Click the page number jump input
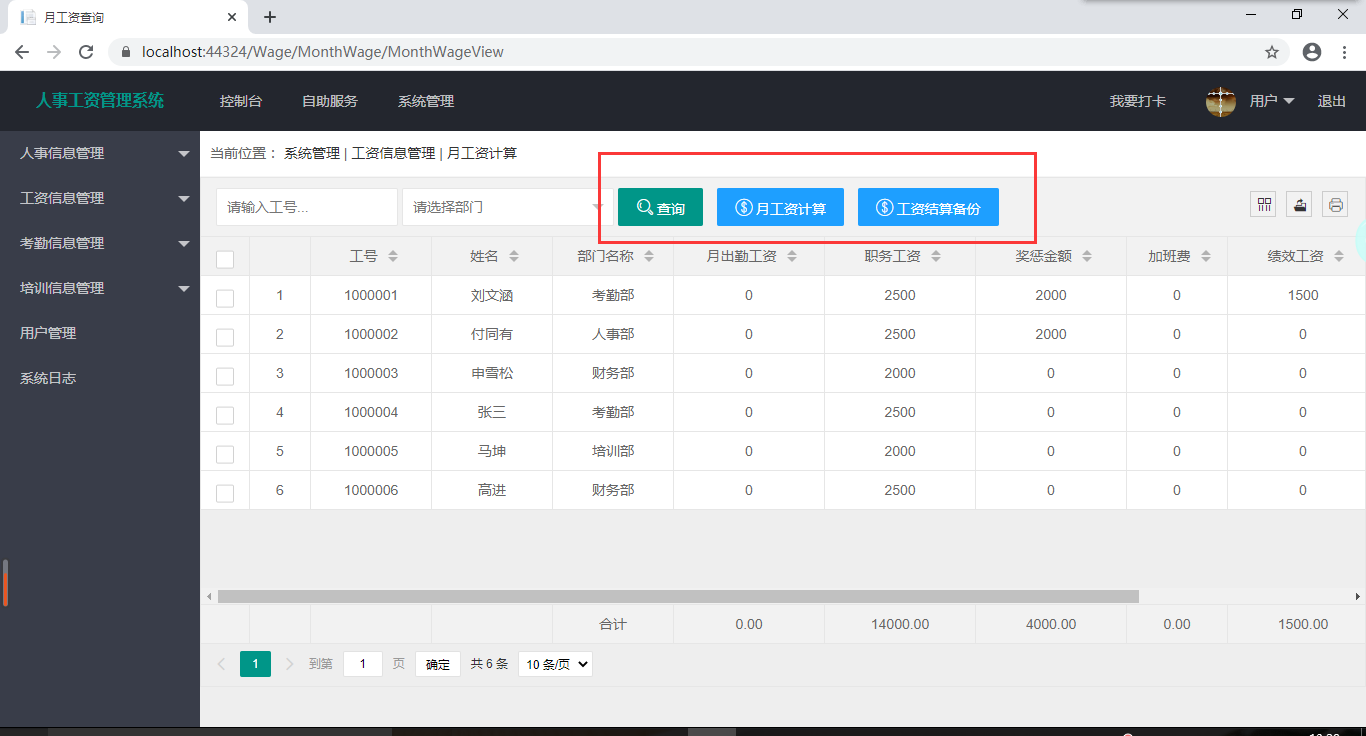The height and width of the screenshot is (736, 1366). (x=363, y=664)
